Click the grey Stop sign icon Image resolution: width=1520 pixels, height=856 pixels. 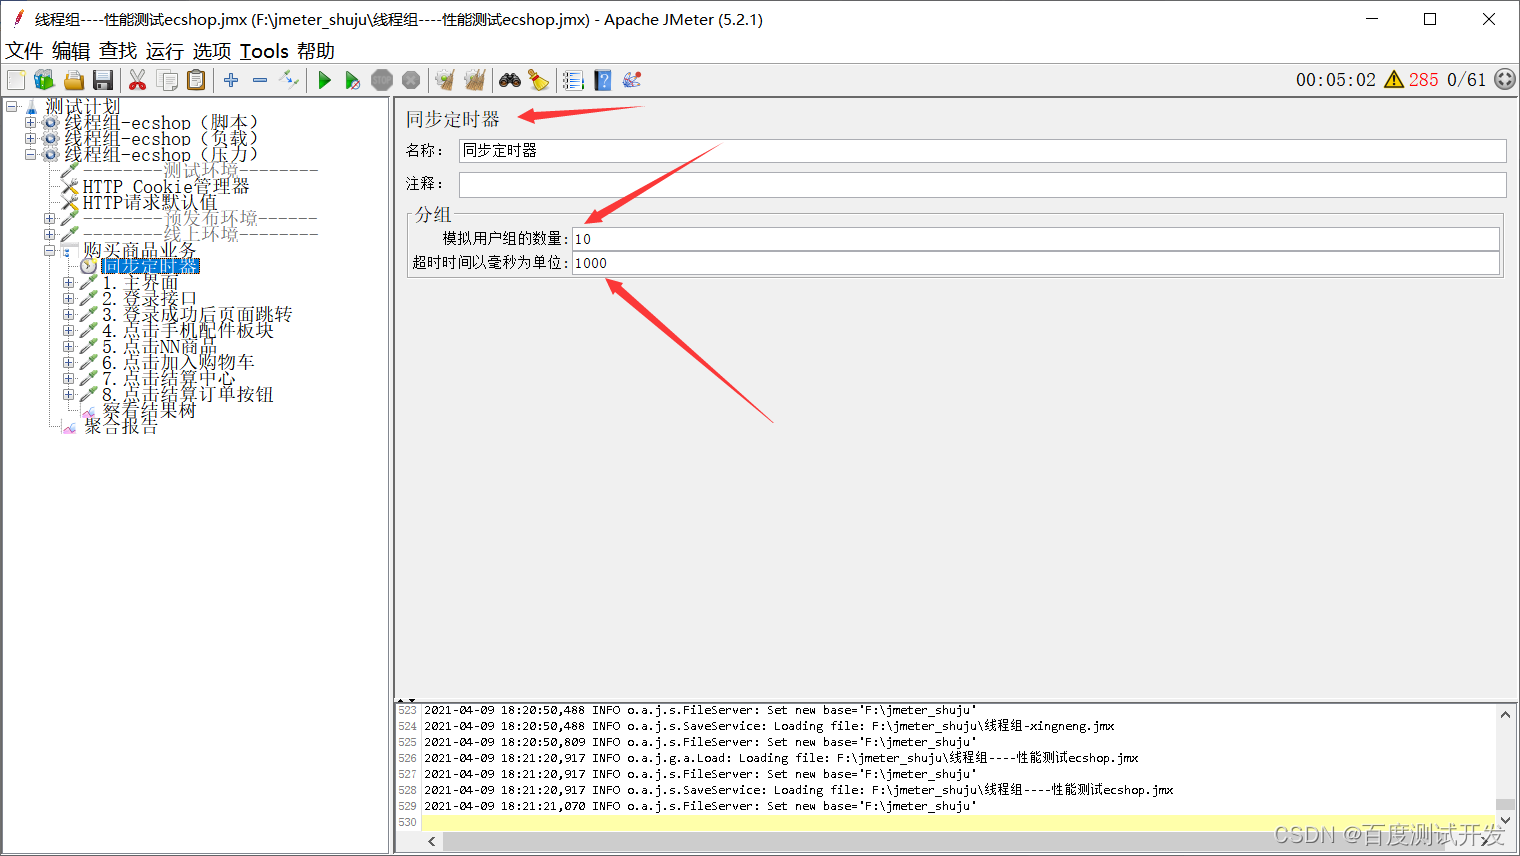[382, 80]
